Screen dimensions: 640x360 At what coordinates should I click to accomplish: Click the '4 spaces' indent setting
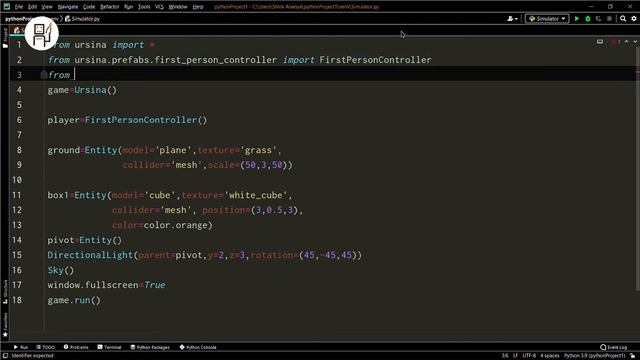[x=549, y=356]
